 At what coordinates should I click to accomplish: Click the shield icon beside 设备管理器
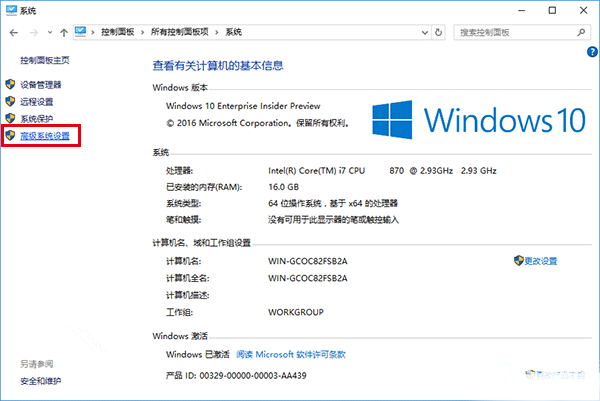coord(11,85)
